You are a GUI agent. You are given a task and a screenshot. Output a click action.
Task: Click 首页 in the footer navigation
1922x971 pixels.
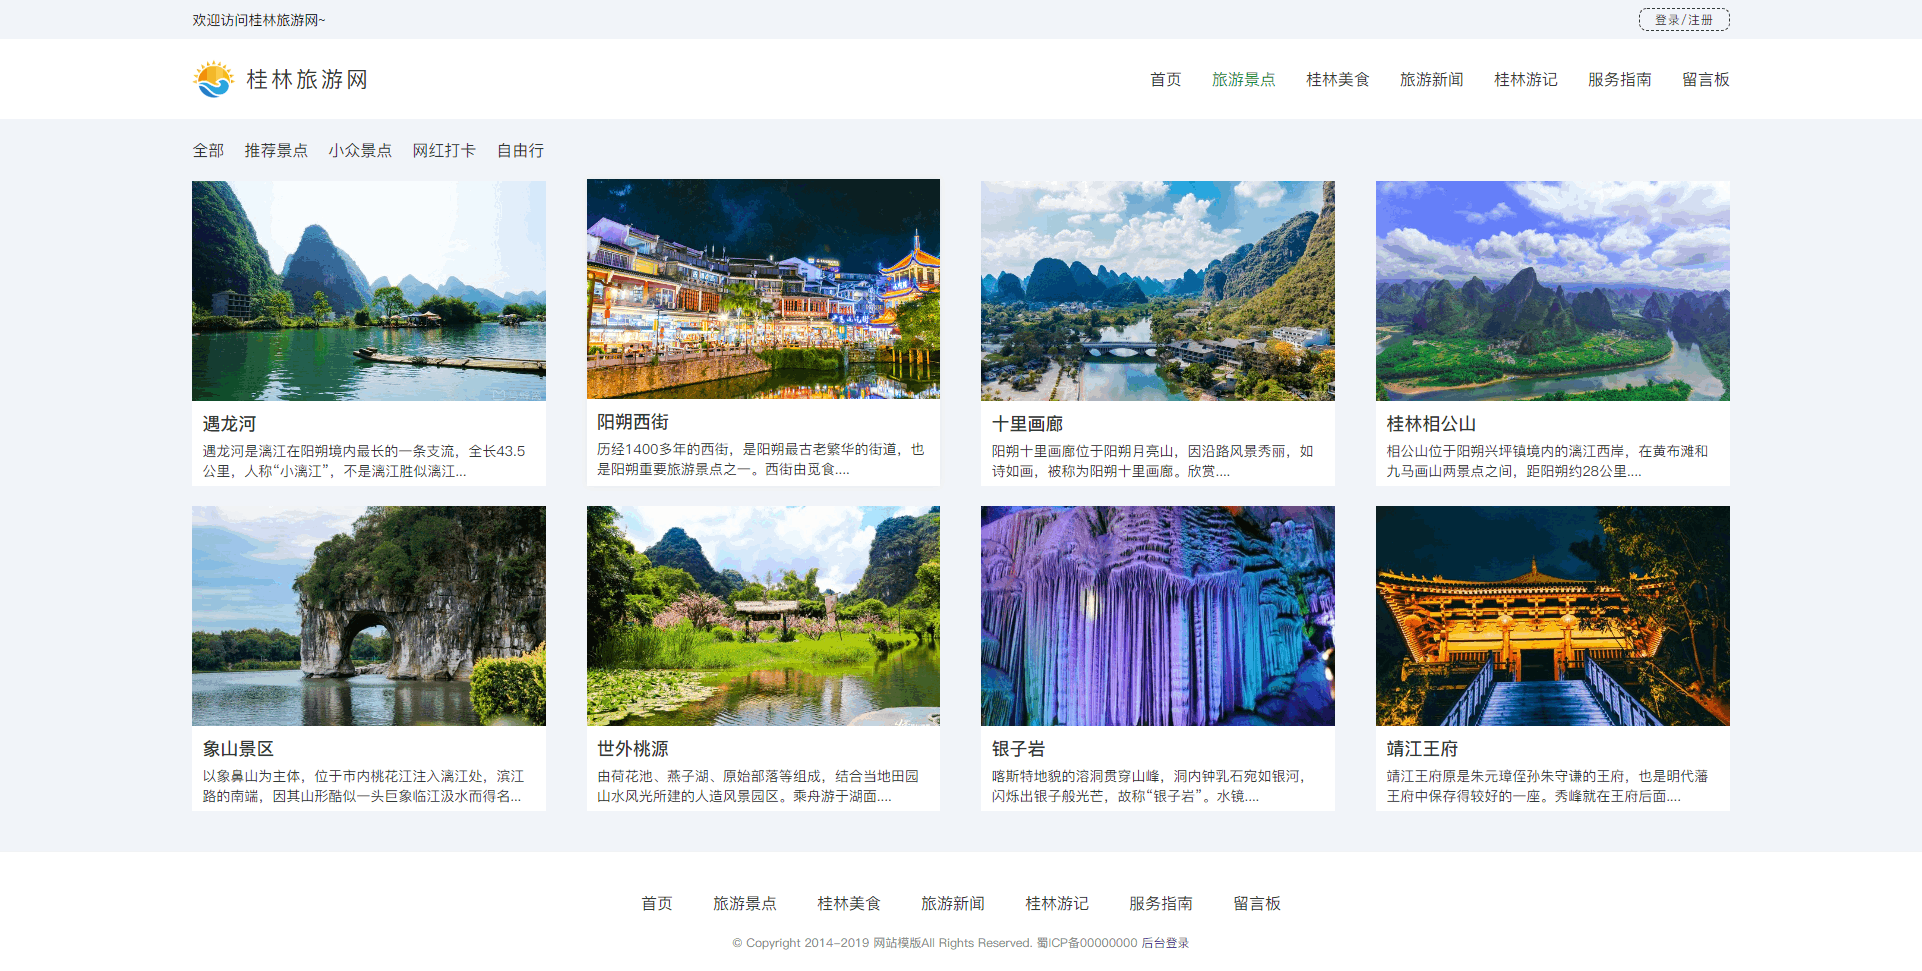tap(657, 903)
